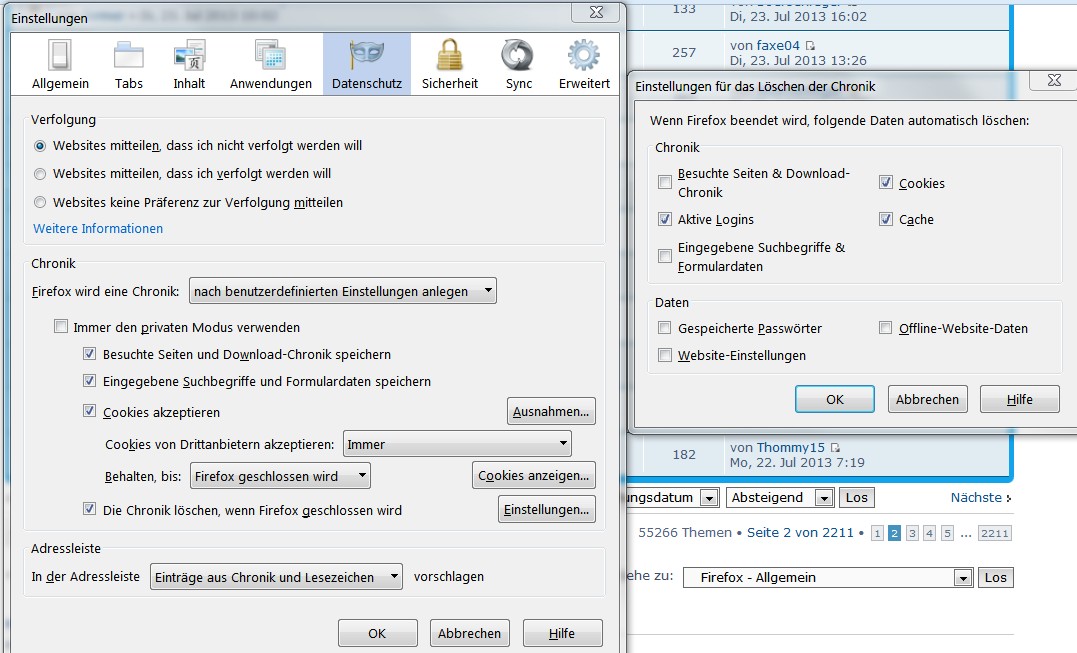Open the Tabs settings icon
The height and width of the screenshot is (653, 1077).
[x=128, y=65]
